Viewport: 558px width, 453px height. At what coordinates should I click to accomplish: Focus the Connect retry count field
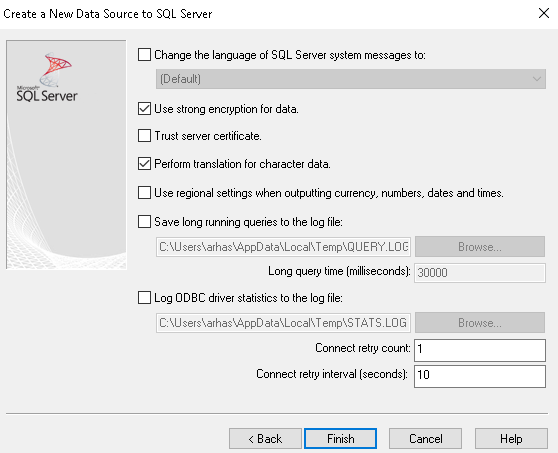pyautogui.click(x=480, y=350)
